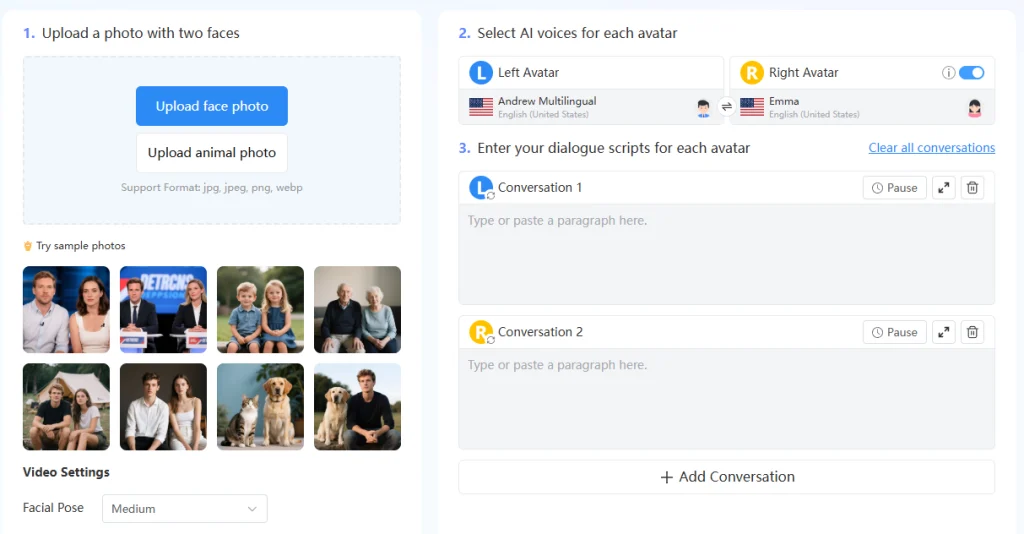The width and height of the screenshot is (1024, 534).
Task: Click the Left Avatar label
Action: click(x=528, y=72)
